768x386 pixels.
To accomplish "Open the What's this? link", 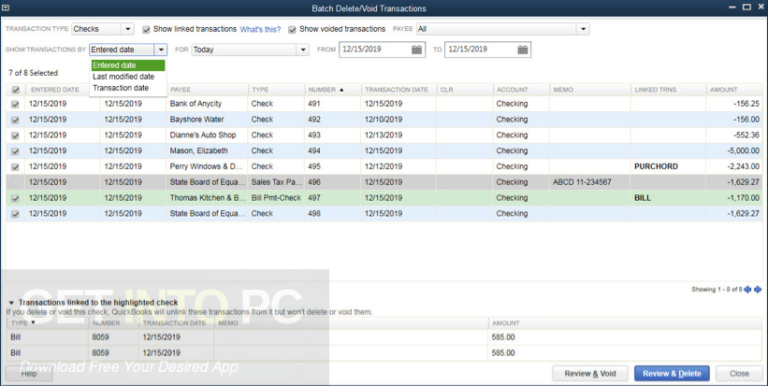I will [x=260, y=29].
